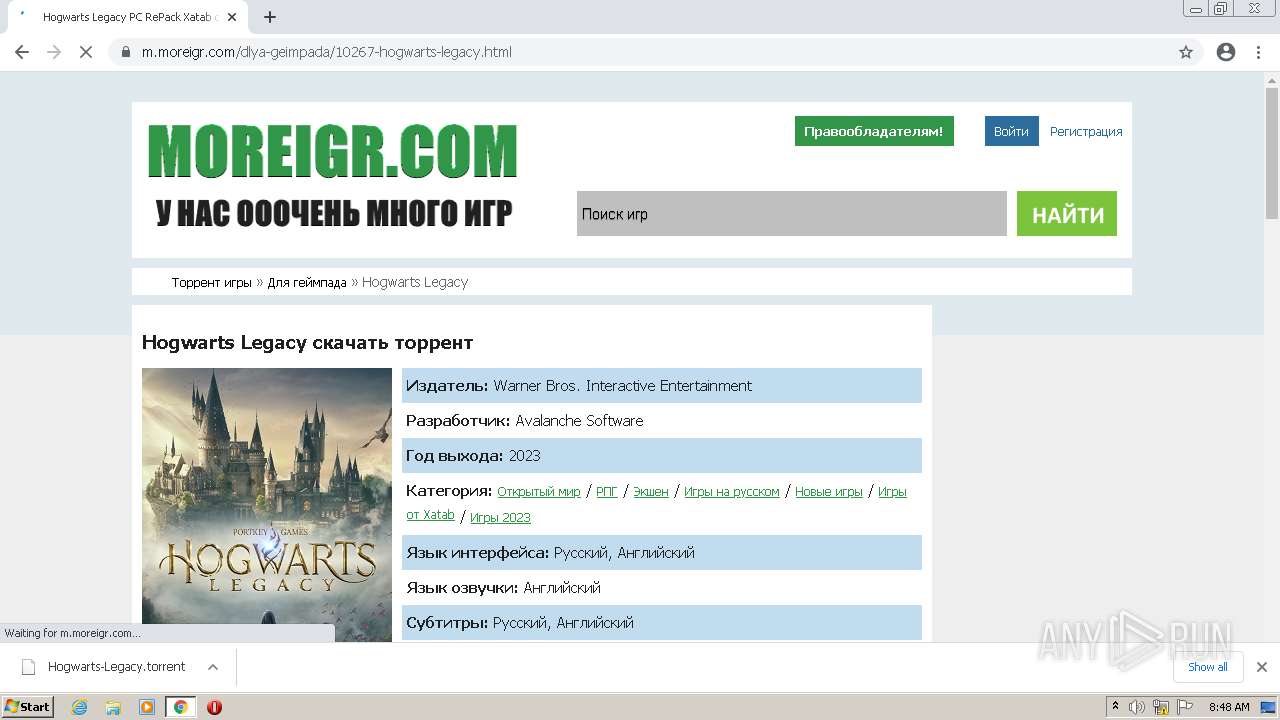Open the Экшен category link
1280x720 pixels.
point(651,492)
